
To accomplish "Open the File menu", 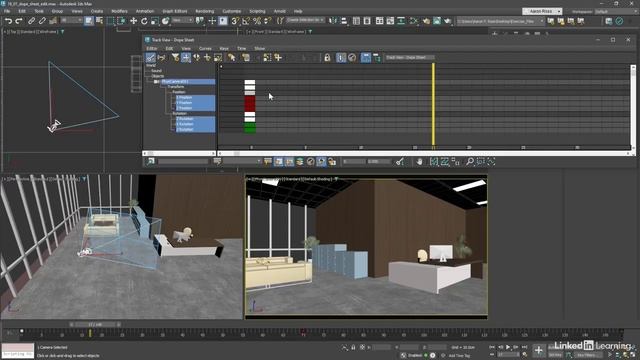I will [7, 11].
